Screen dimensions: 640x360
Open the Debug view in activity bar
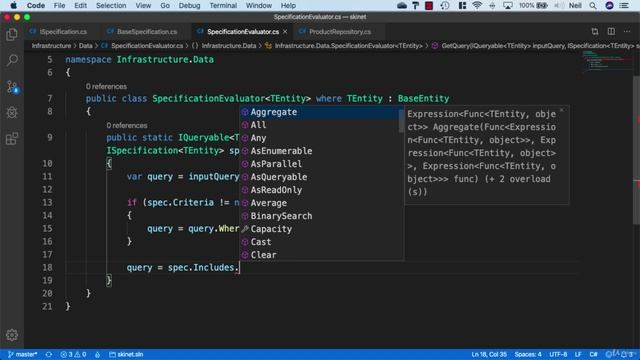click(12, 113)
